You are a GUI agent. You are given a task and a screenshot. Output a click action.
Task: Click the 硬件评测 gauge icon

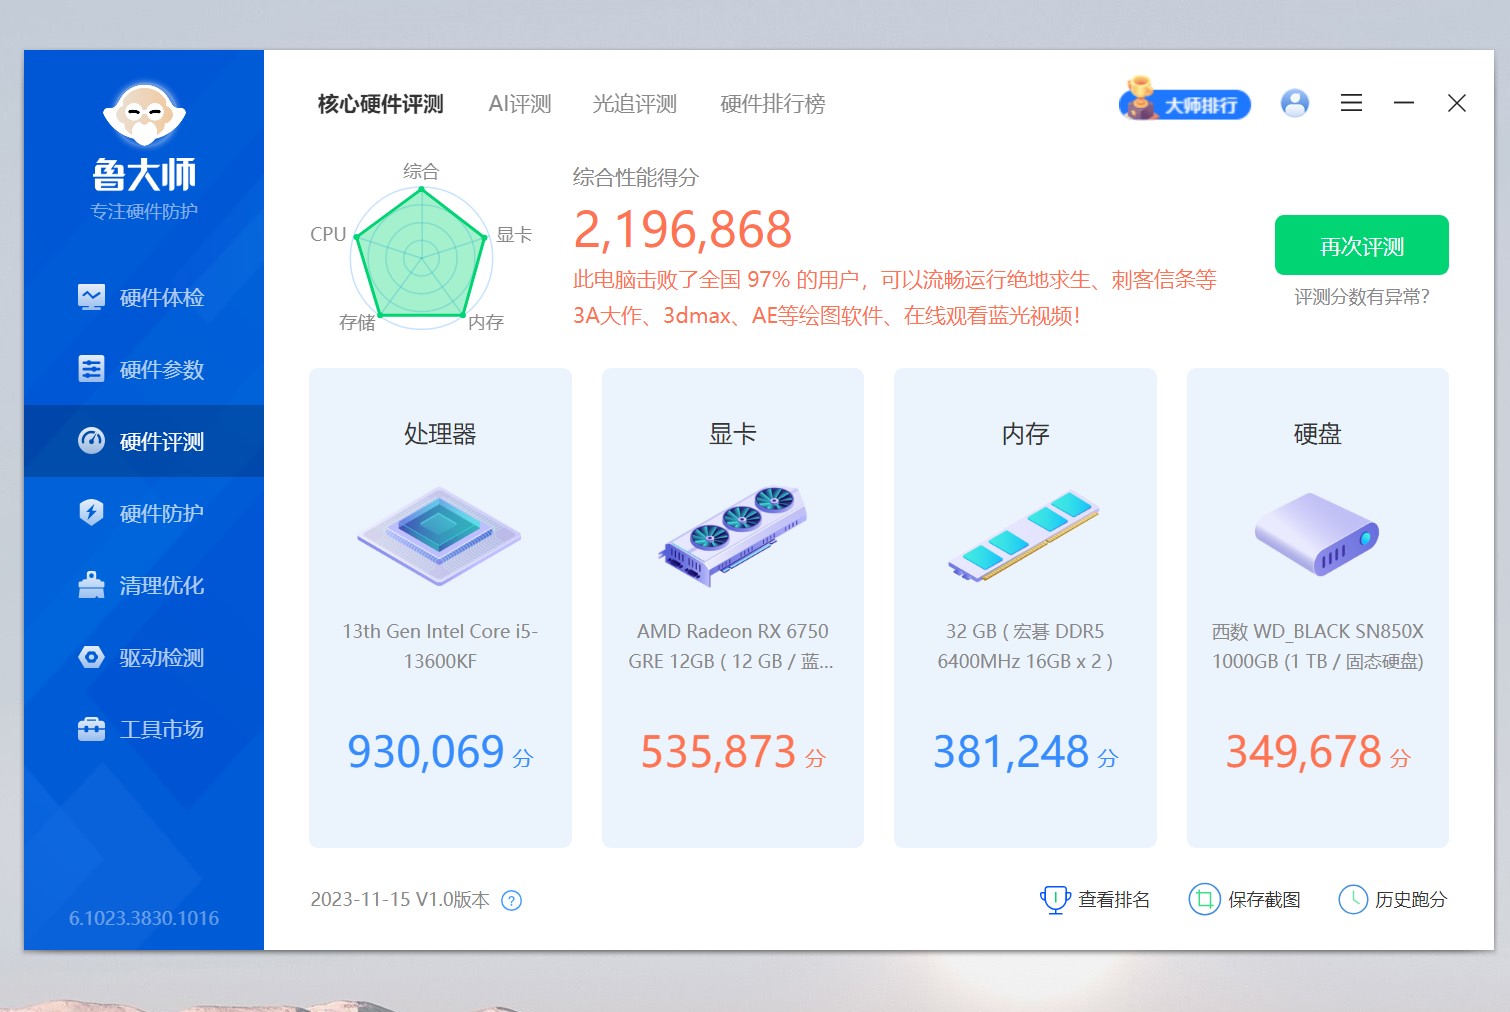click(x=91, y=441)
